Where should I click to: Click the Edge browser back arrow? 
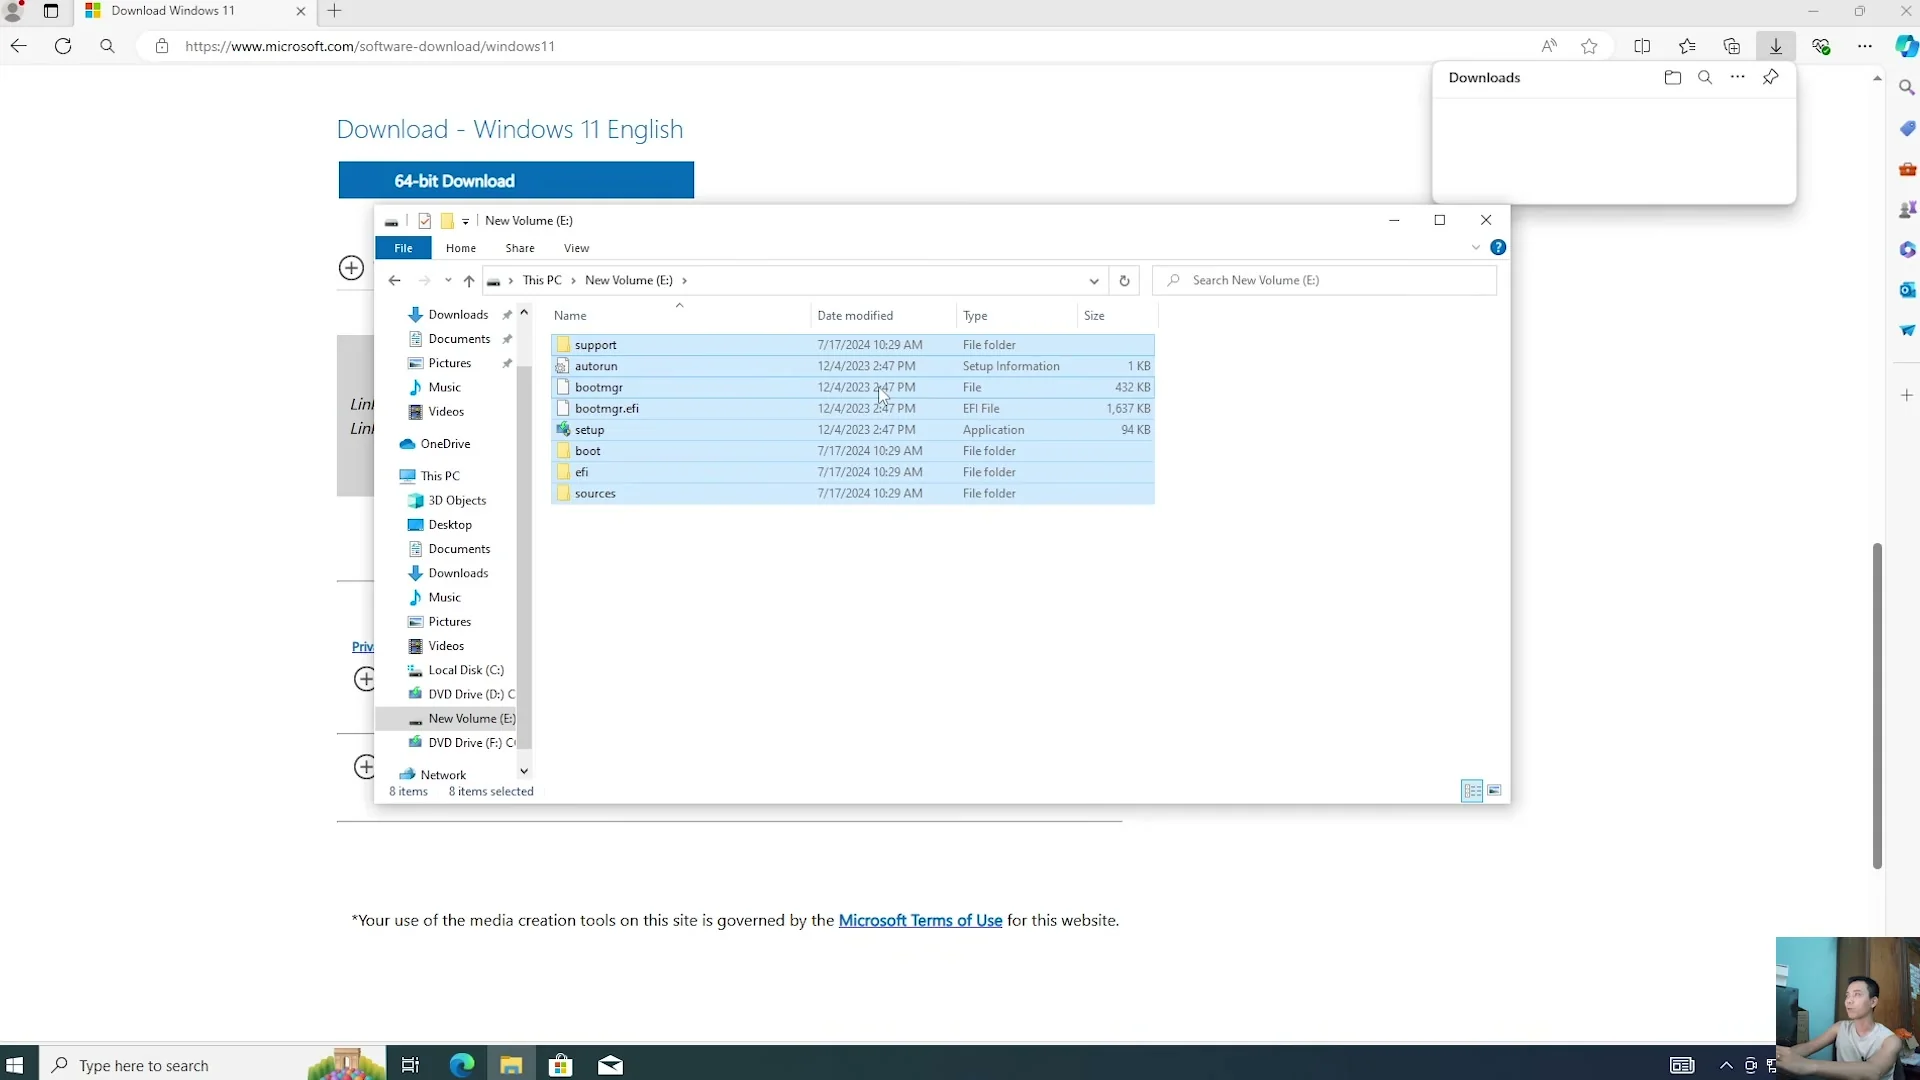(x=18, y=46)
